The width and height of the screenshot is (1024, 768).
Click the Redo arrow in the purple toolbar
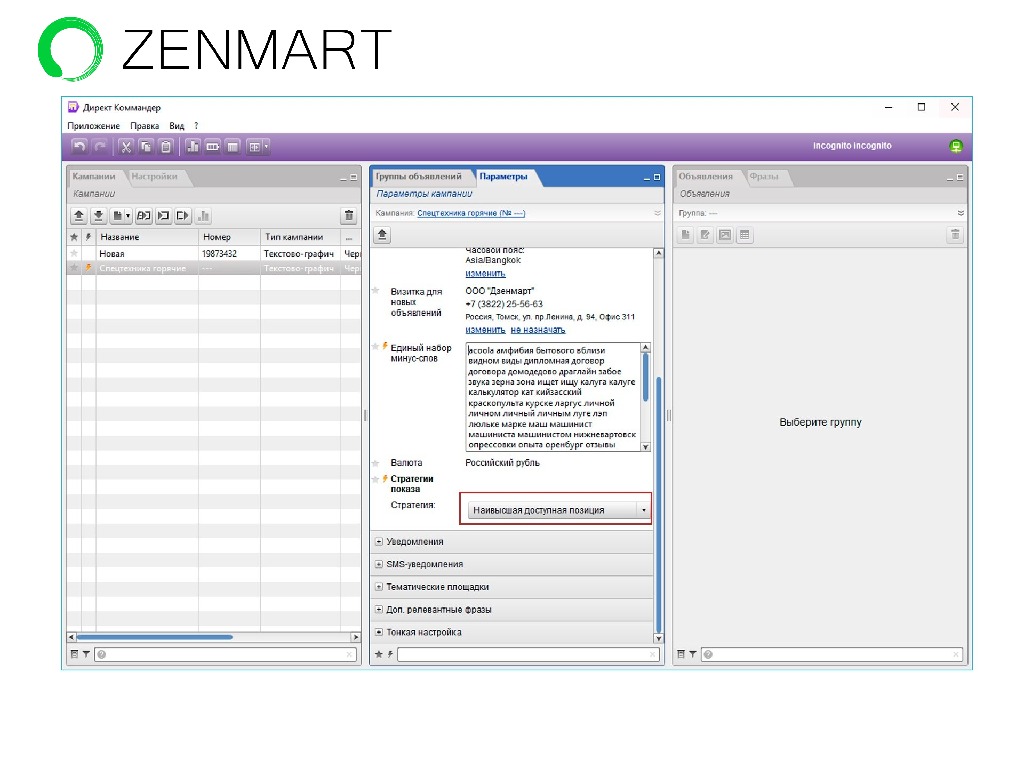100,146
